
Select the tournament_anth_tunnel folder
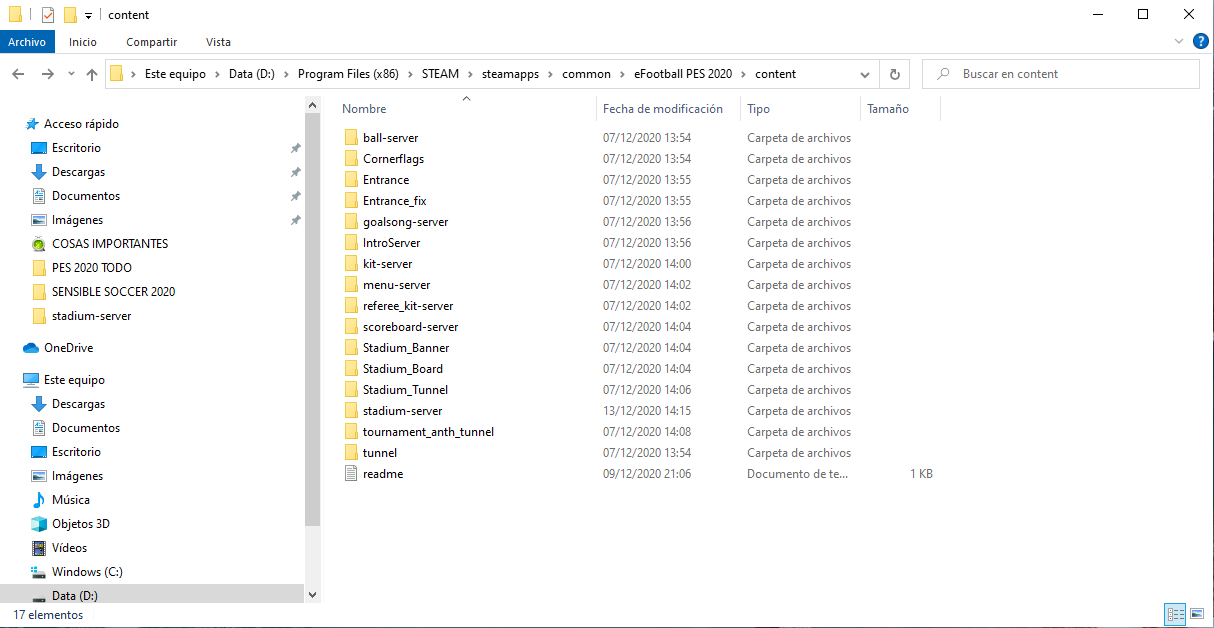click(x=428, y=432)
